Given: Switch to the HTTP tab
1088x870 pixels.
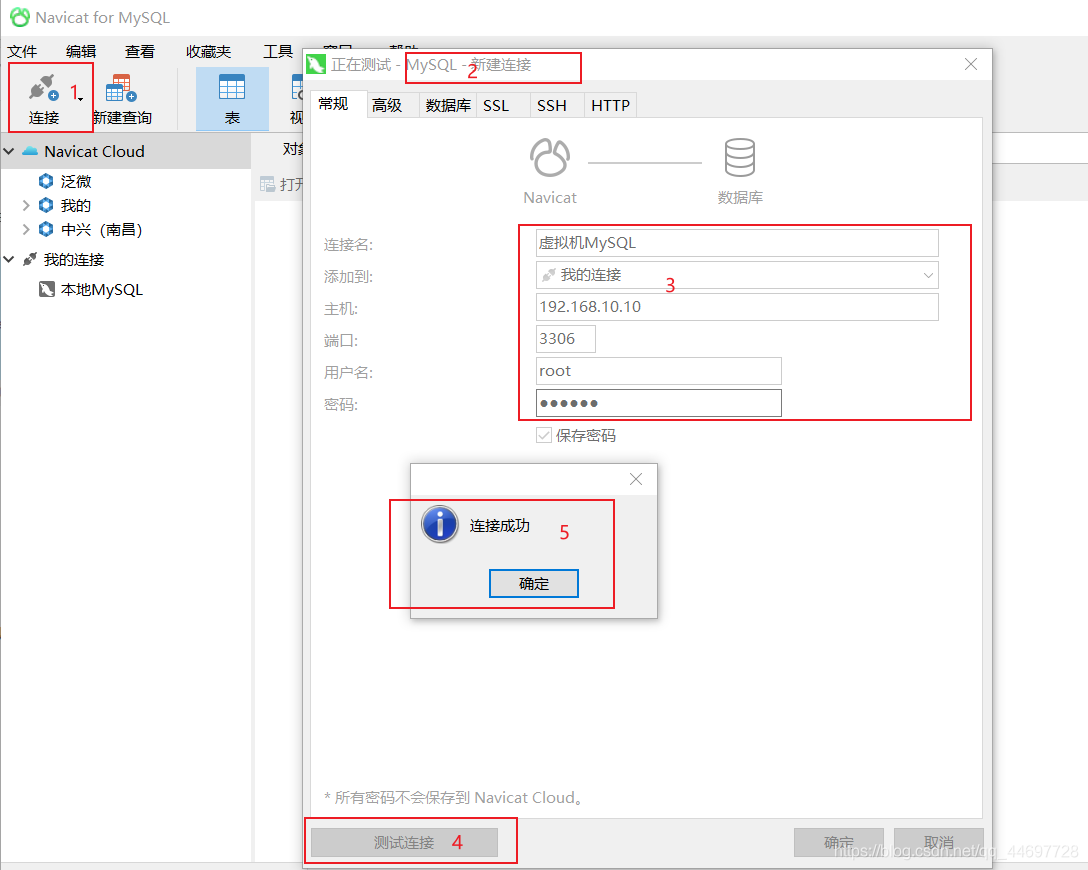Looking at the screenshot, I should click(x=611, y=105).
